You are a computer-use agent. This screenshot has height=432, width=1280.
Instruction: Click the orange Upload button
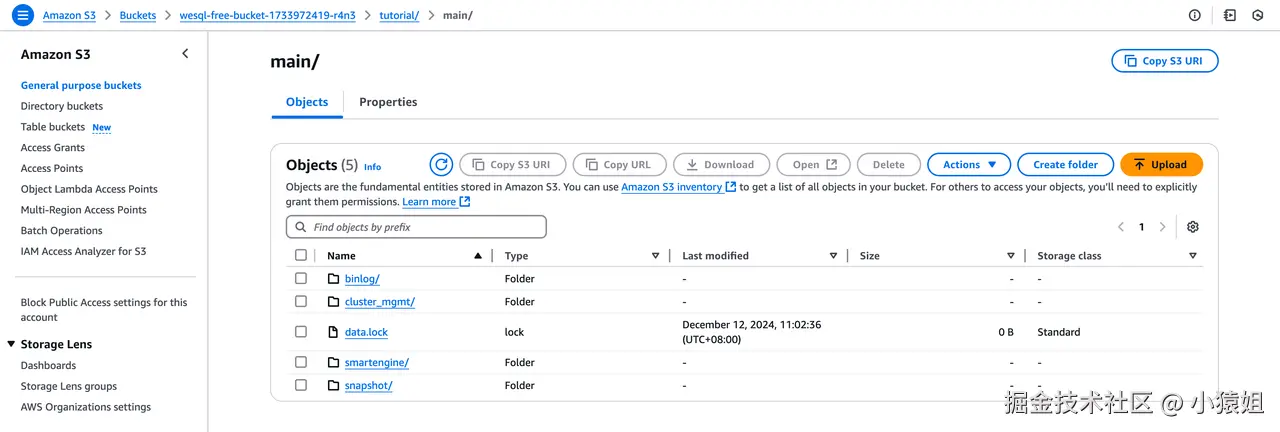pyautogui.click(x=1161, y=165)
